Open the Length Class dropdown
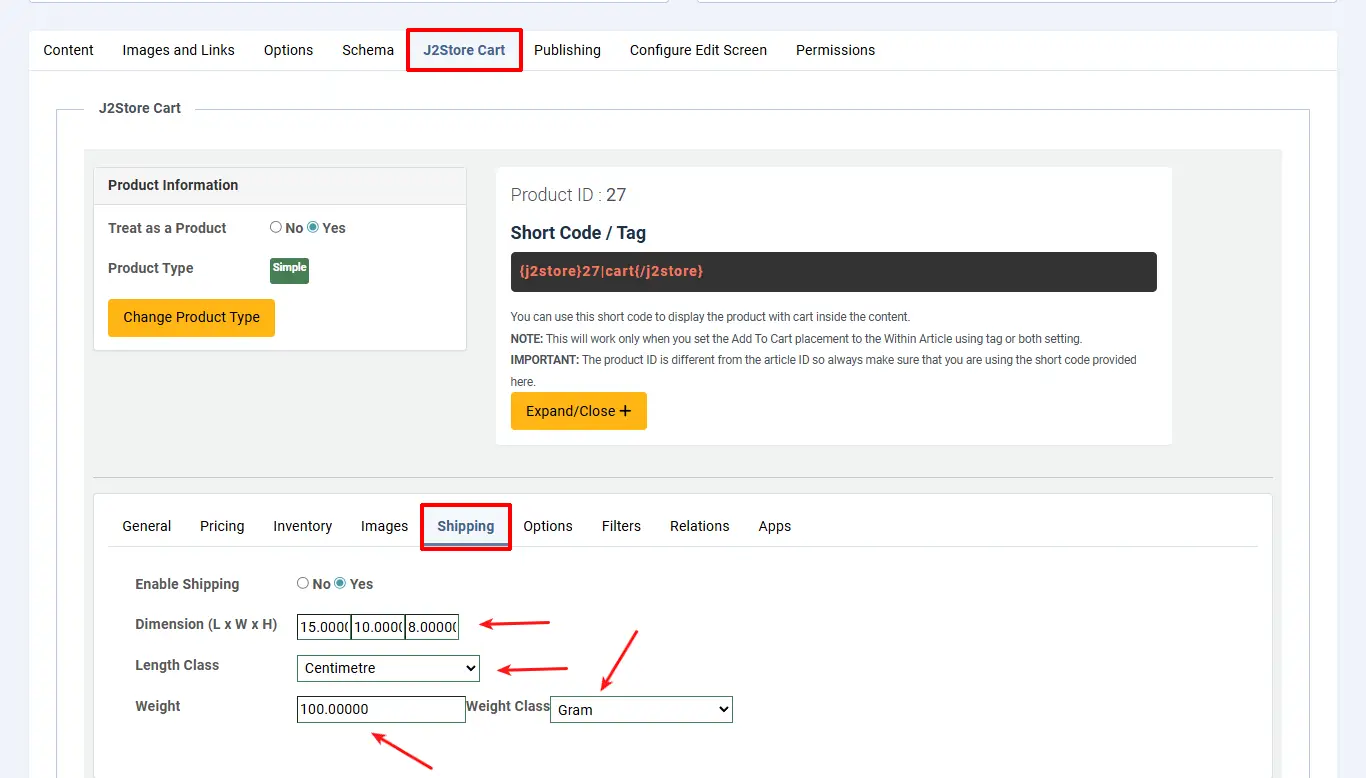This screenshot has height=778, width=1366. (388, 668)
